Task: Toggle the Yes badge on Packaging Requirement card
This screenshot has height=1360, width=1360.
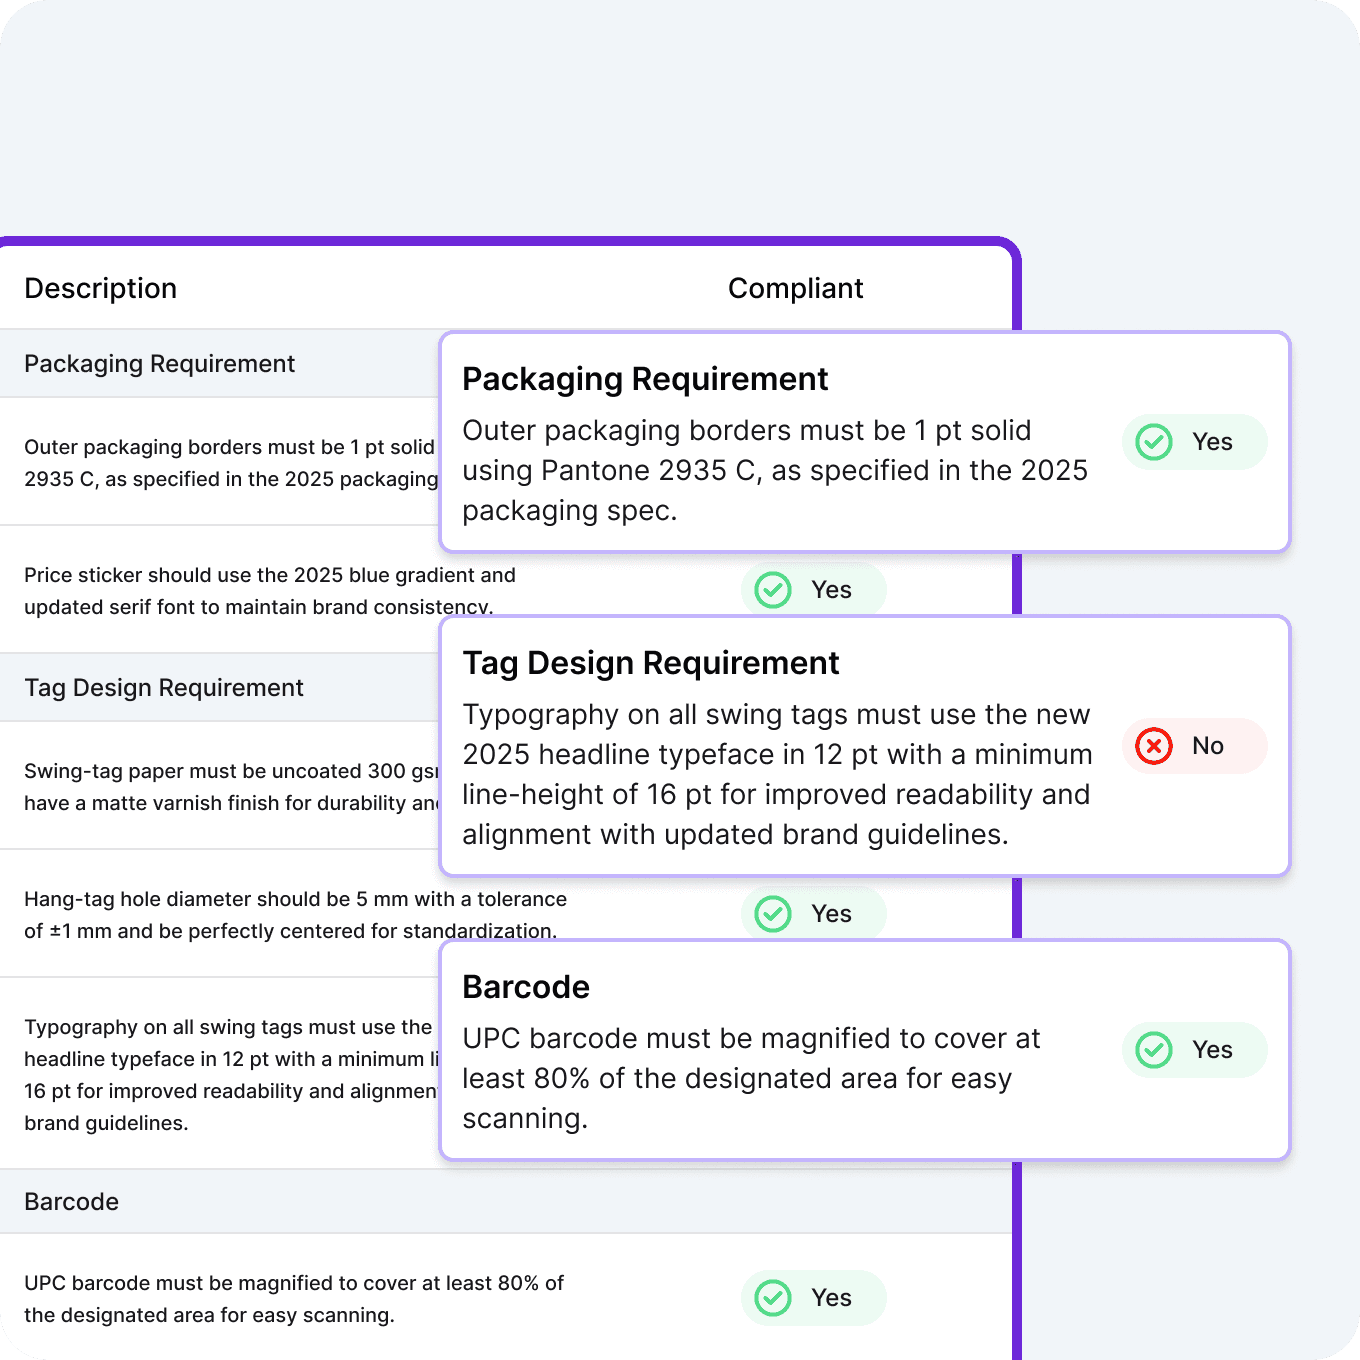Action: click(x=1194, y=442)
